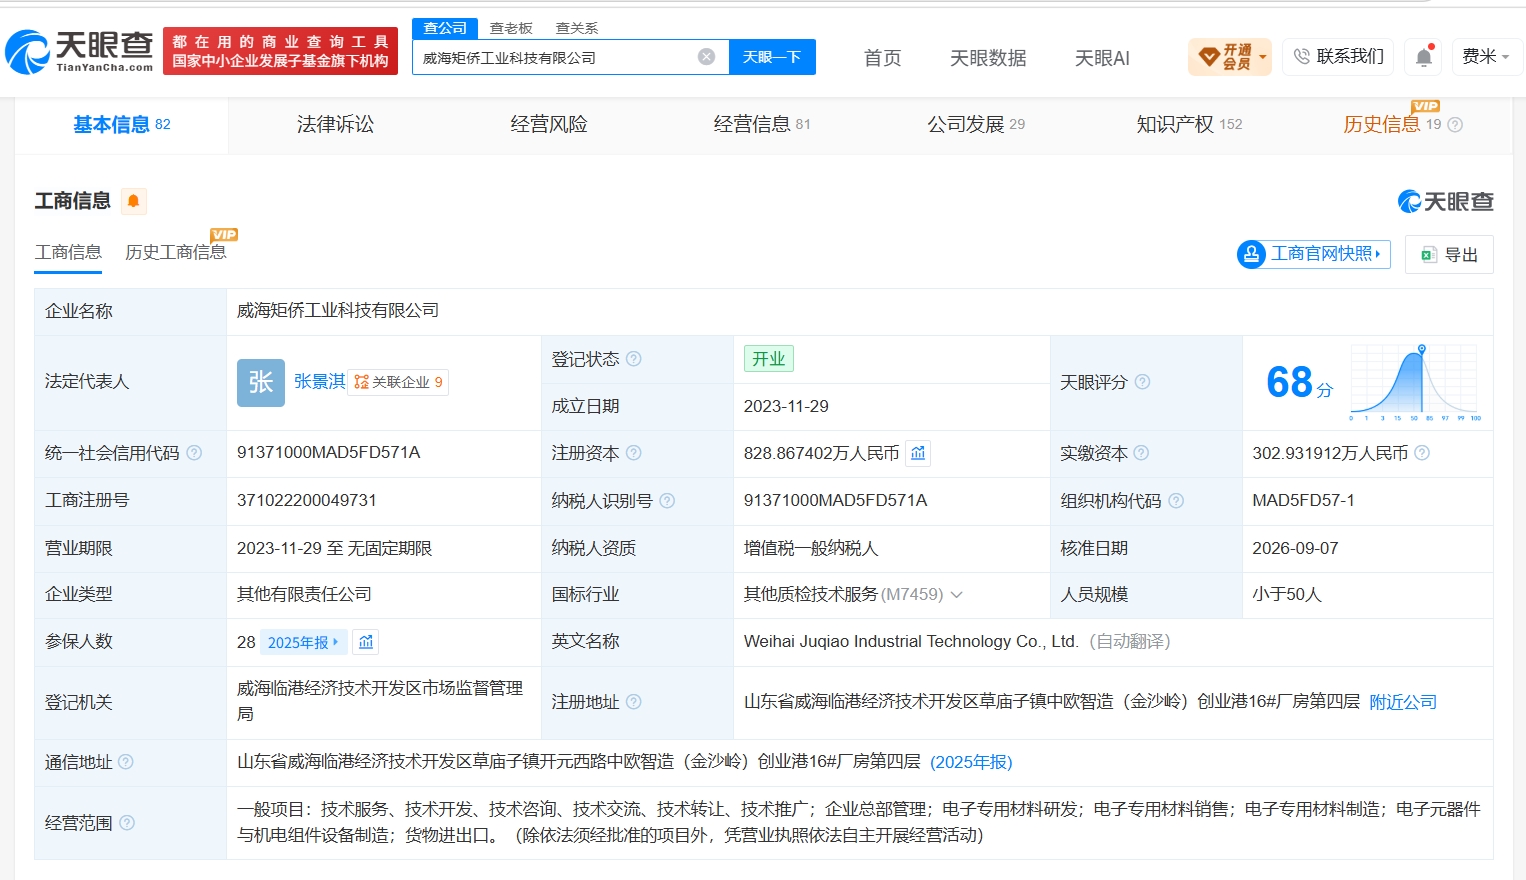Switch to the 查关系 search tab
The image size is (1526, 880).
pos(577,28)
